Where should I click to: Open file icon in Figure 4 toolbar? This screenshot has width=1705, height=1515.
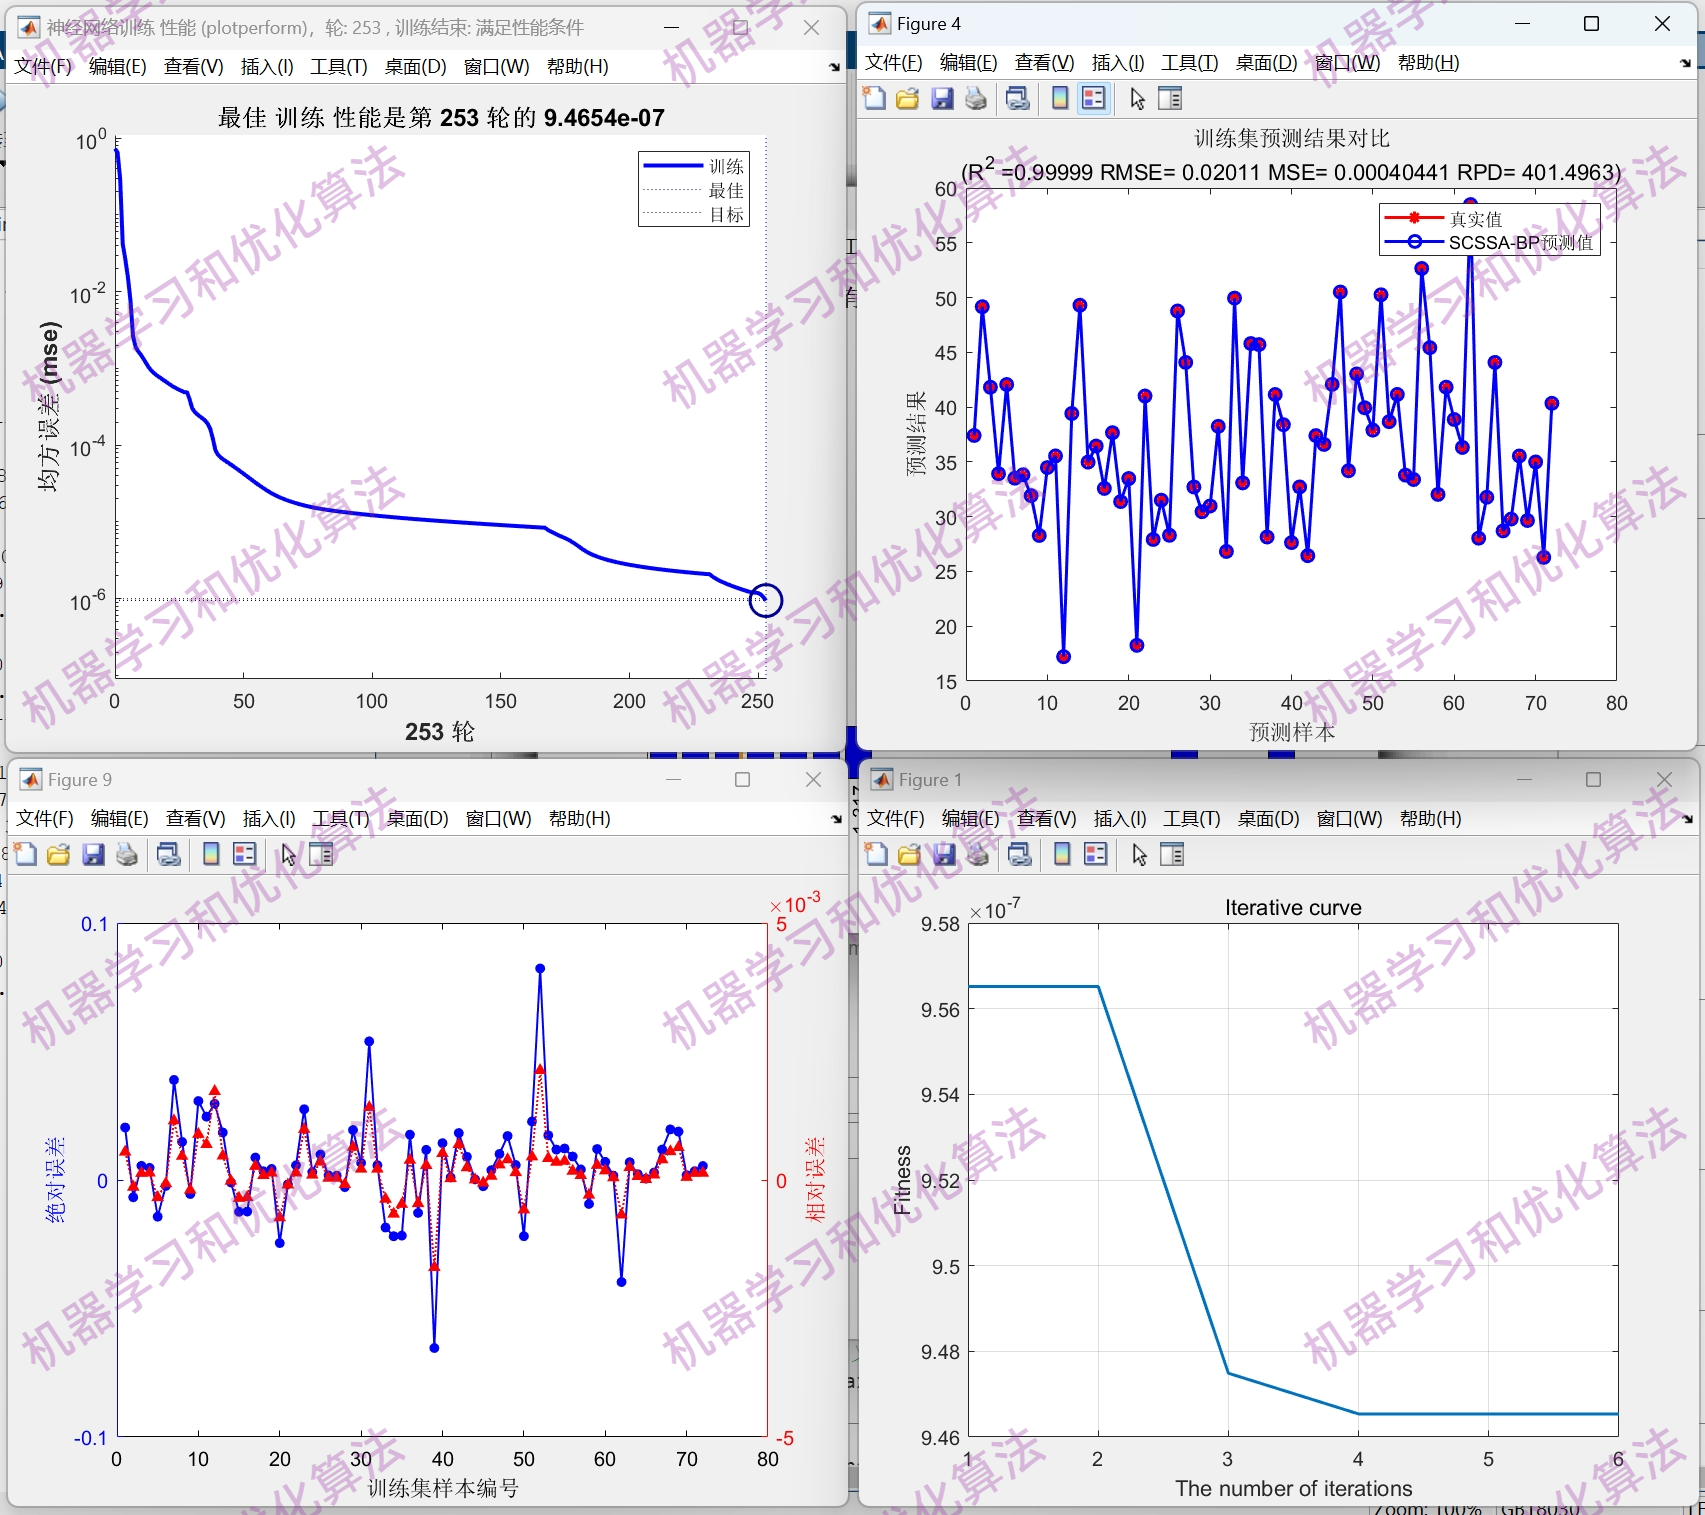[x=908, y=98]
